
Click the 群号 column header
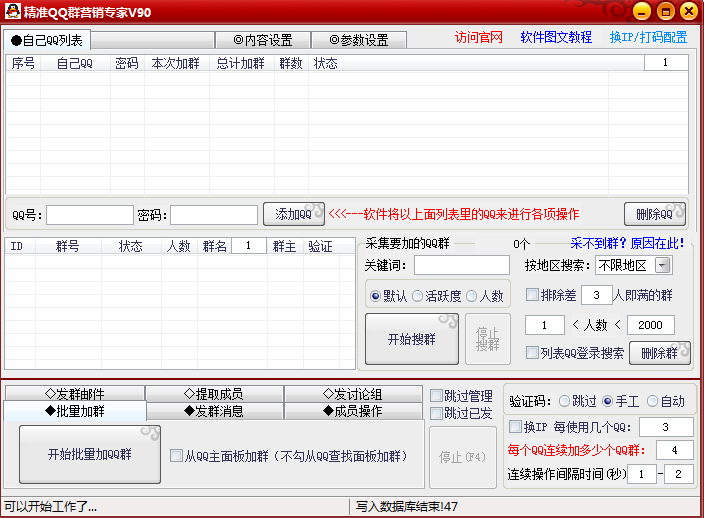click(x=68, y=246)
